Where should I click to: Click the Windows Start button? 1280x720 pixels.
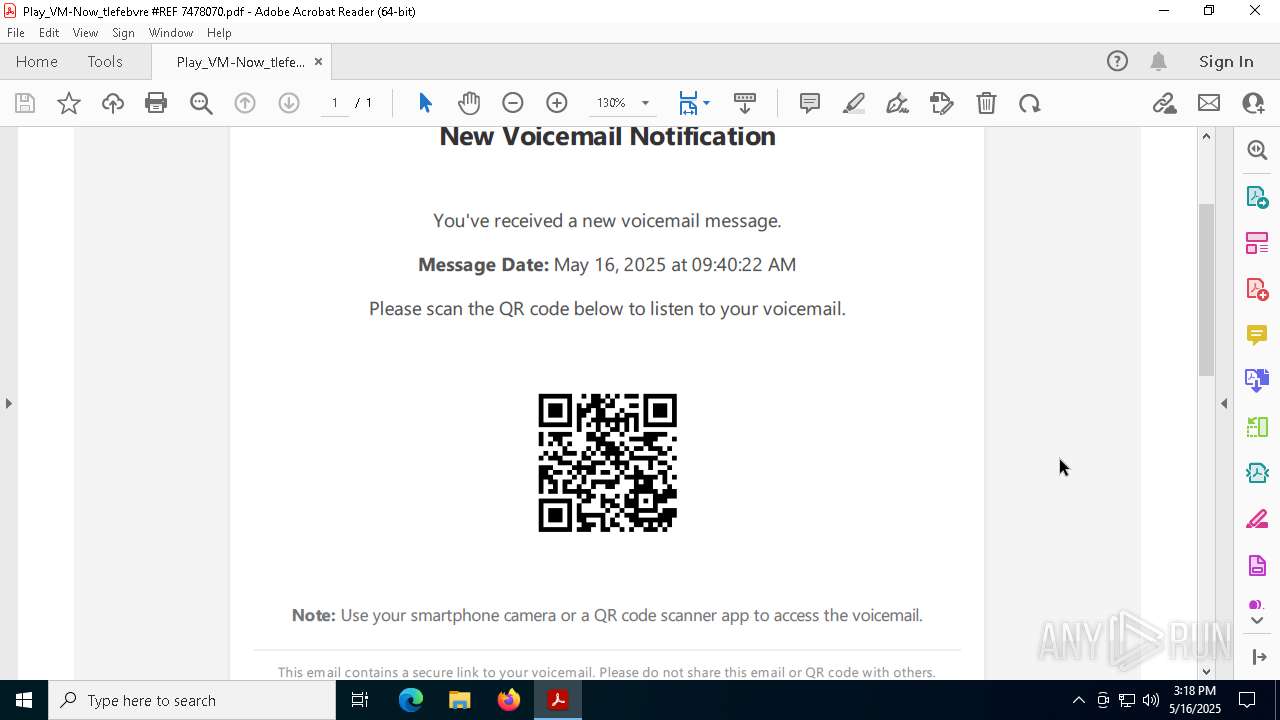24,700
